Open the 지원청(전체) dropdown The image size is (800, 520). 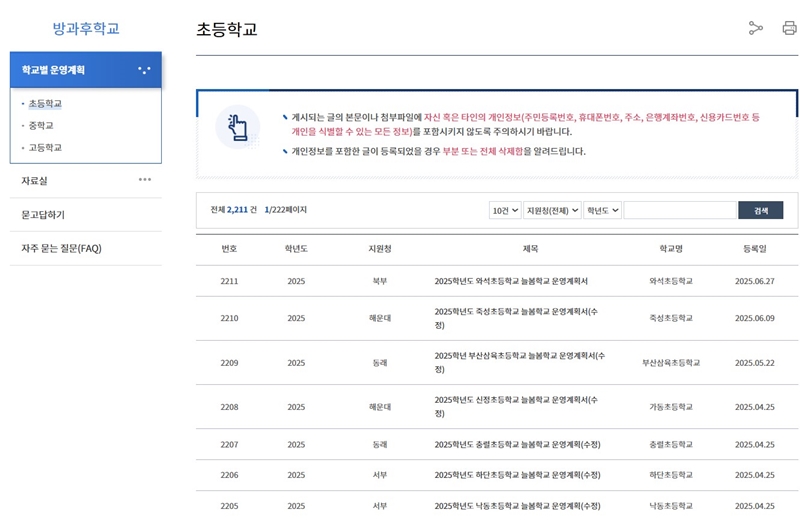coord(552,210)
